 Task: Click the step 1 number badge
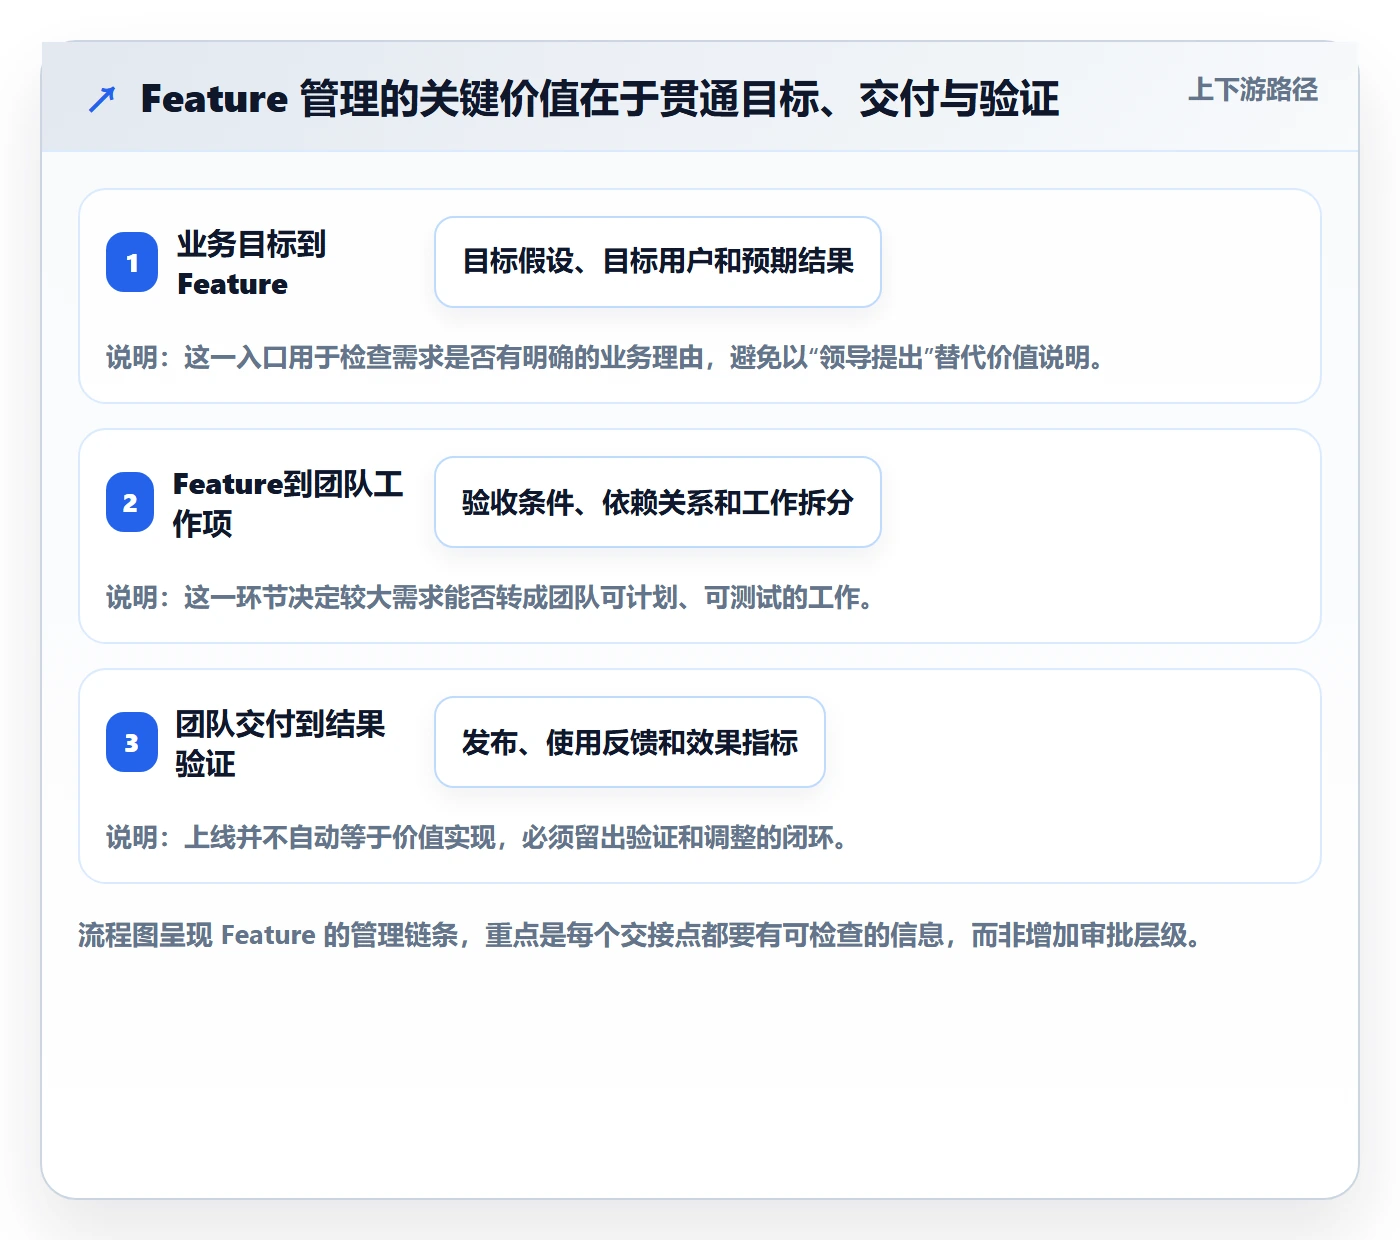(132, 262)
